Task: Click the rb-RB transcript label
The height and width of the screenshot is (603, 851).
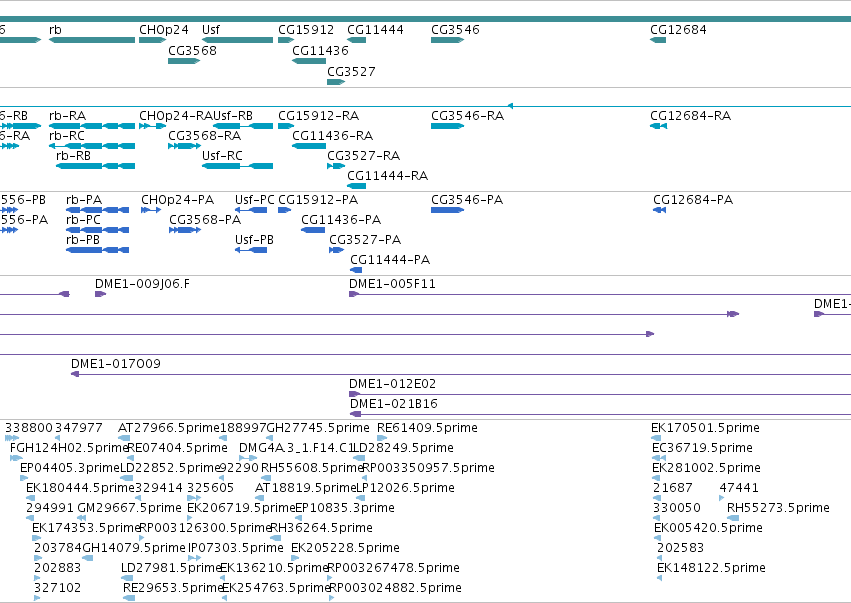Action: [x=73, y=156]
